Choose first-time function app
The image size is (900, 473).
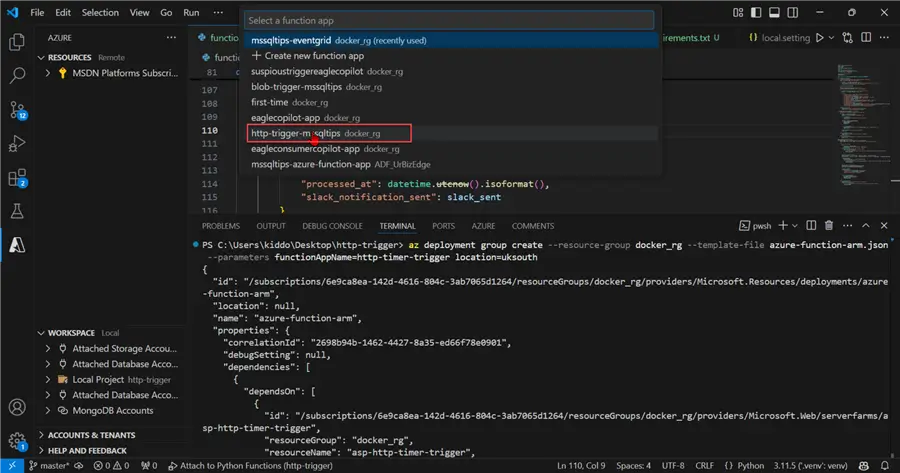tap(451, 102)
